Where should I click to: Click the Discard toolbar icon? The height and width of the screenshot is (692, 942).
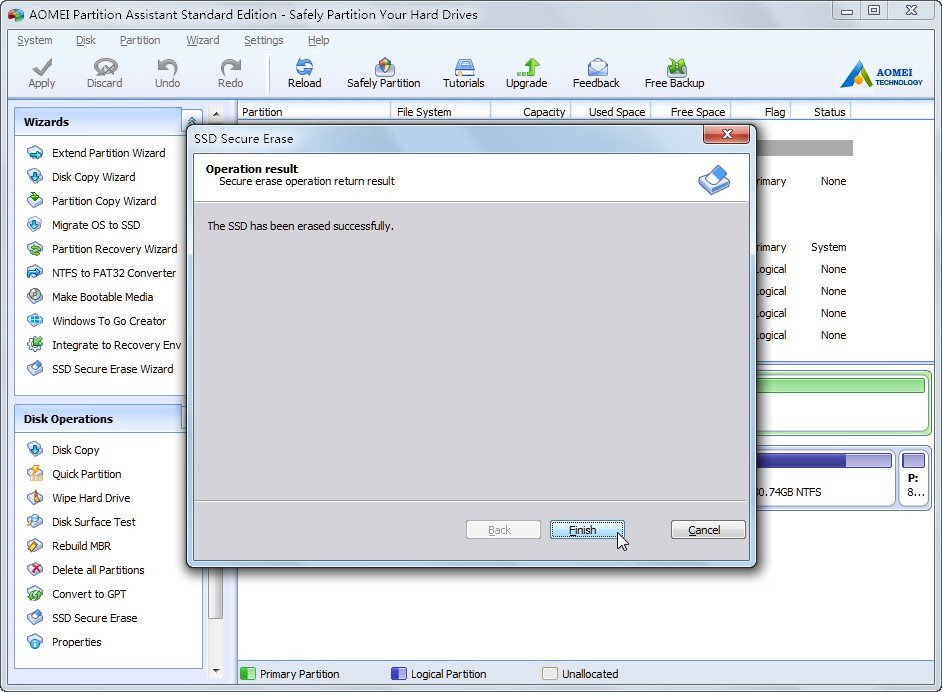105,67
